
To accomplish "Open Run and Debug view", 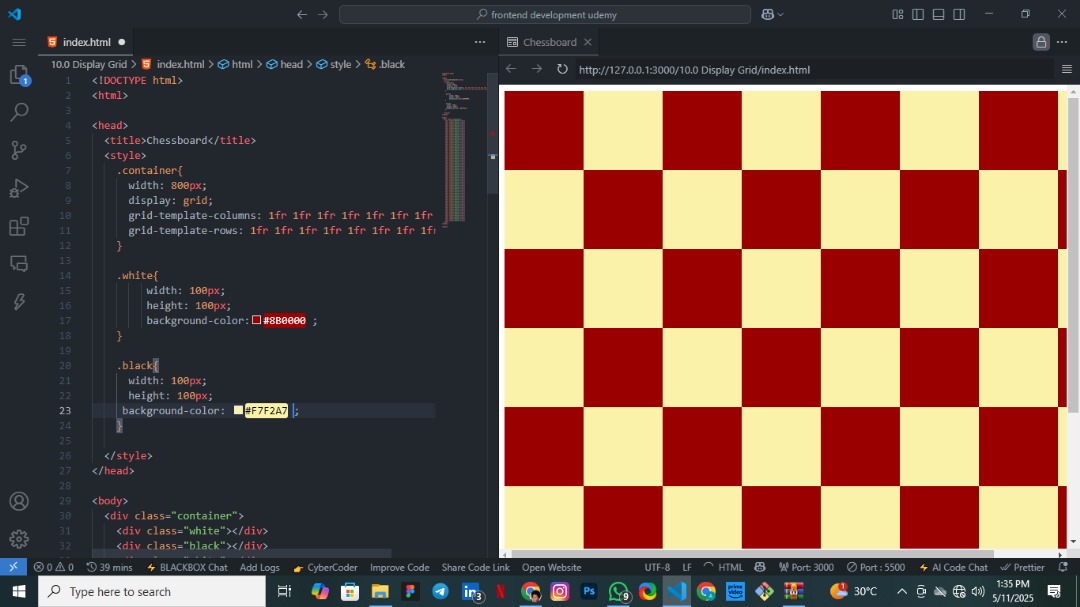I will click(19, 187).
